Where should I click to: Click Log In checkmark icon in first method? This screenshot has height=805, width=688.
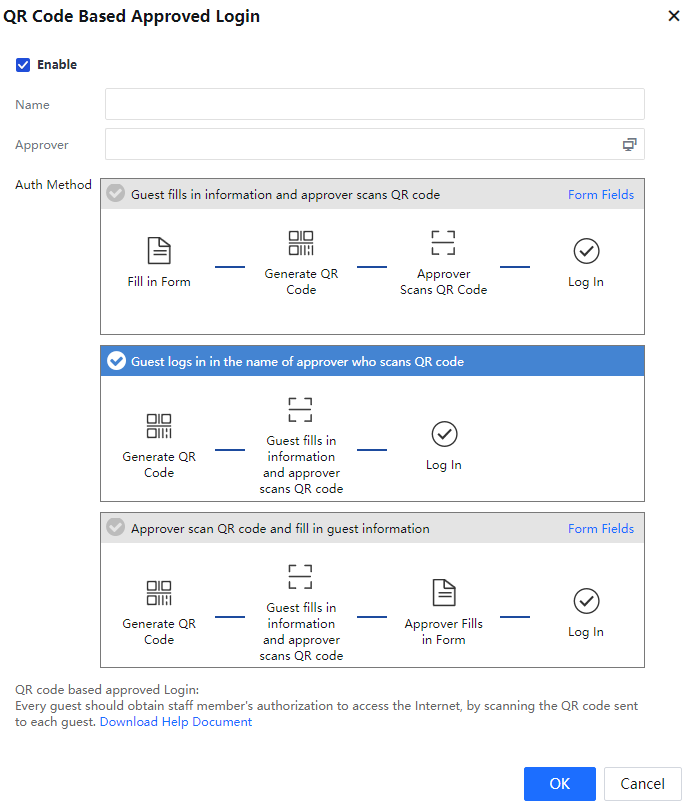pos(586,250)
